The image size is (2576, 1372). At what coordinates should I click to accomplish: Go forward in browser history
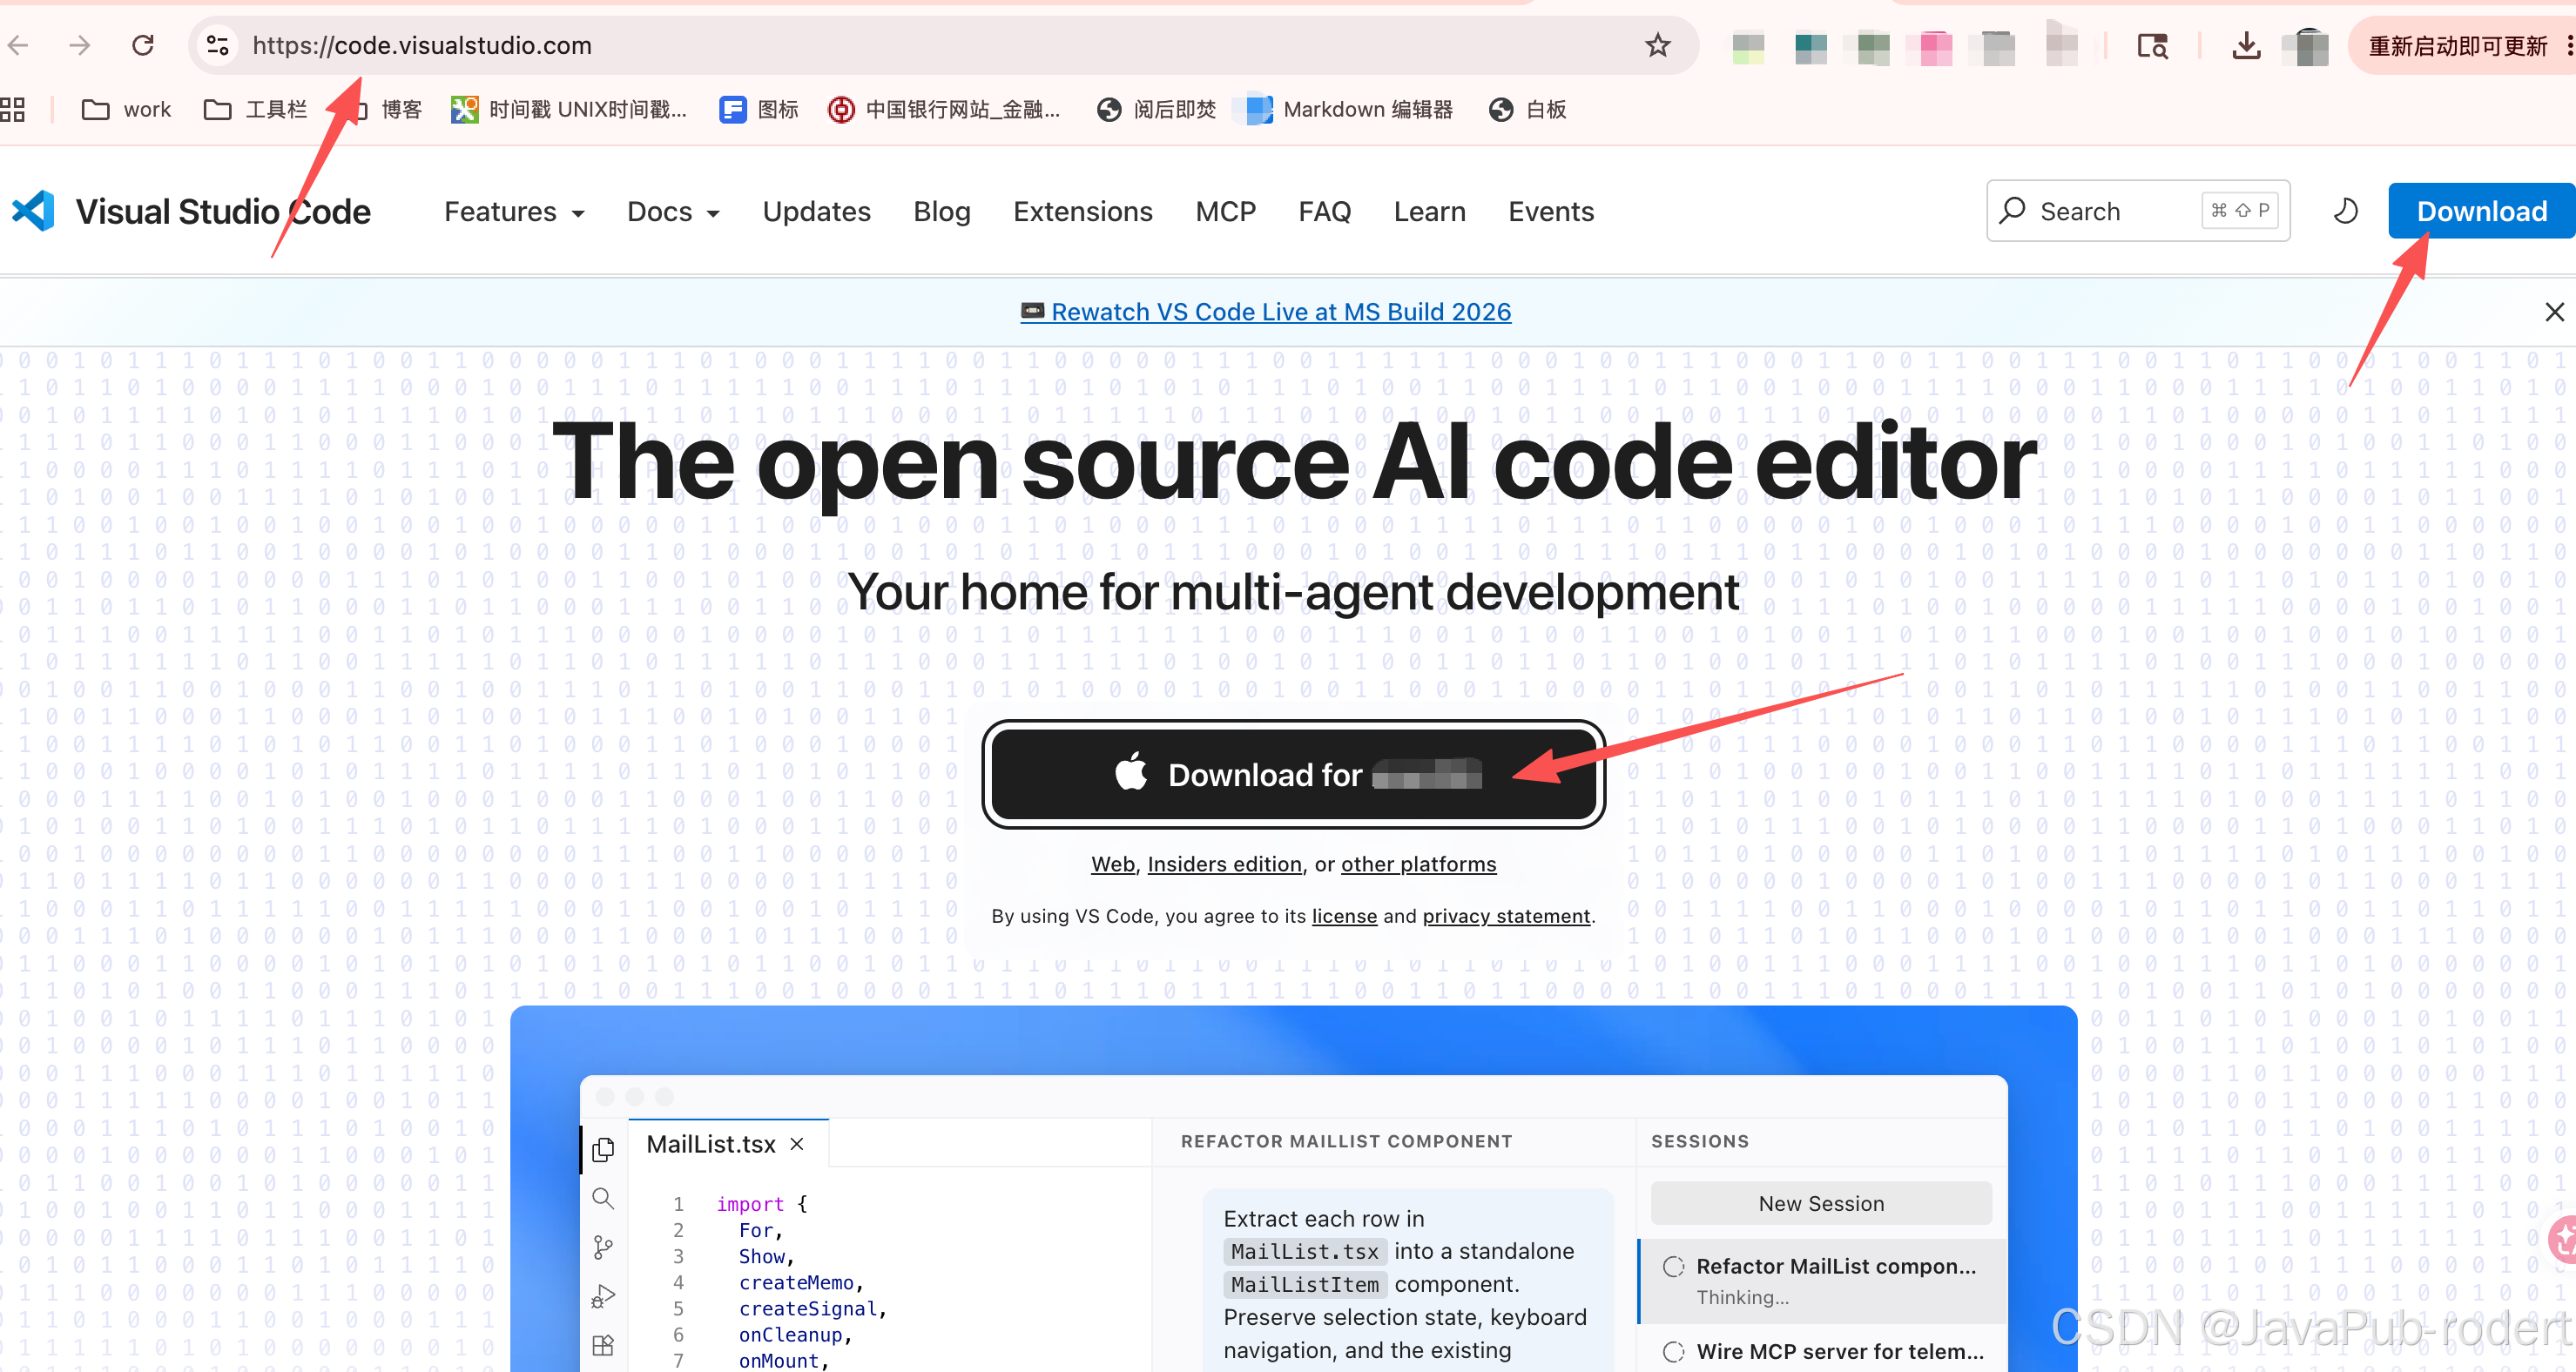(x=80, y=45)
